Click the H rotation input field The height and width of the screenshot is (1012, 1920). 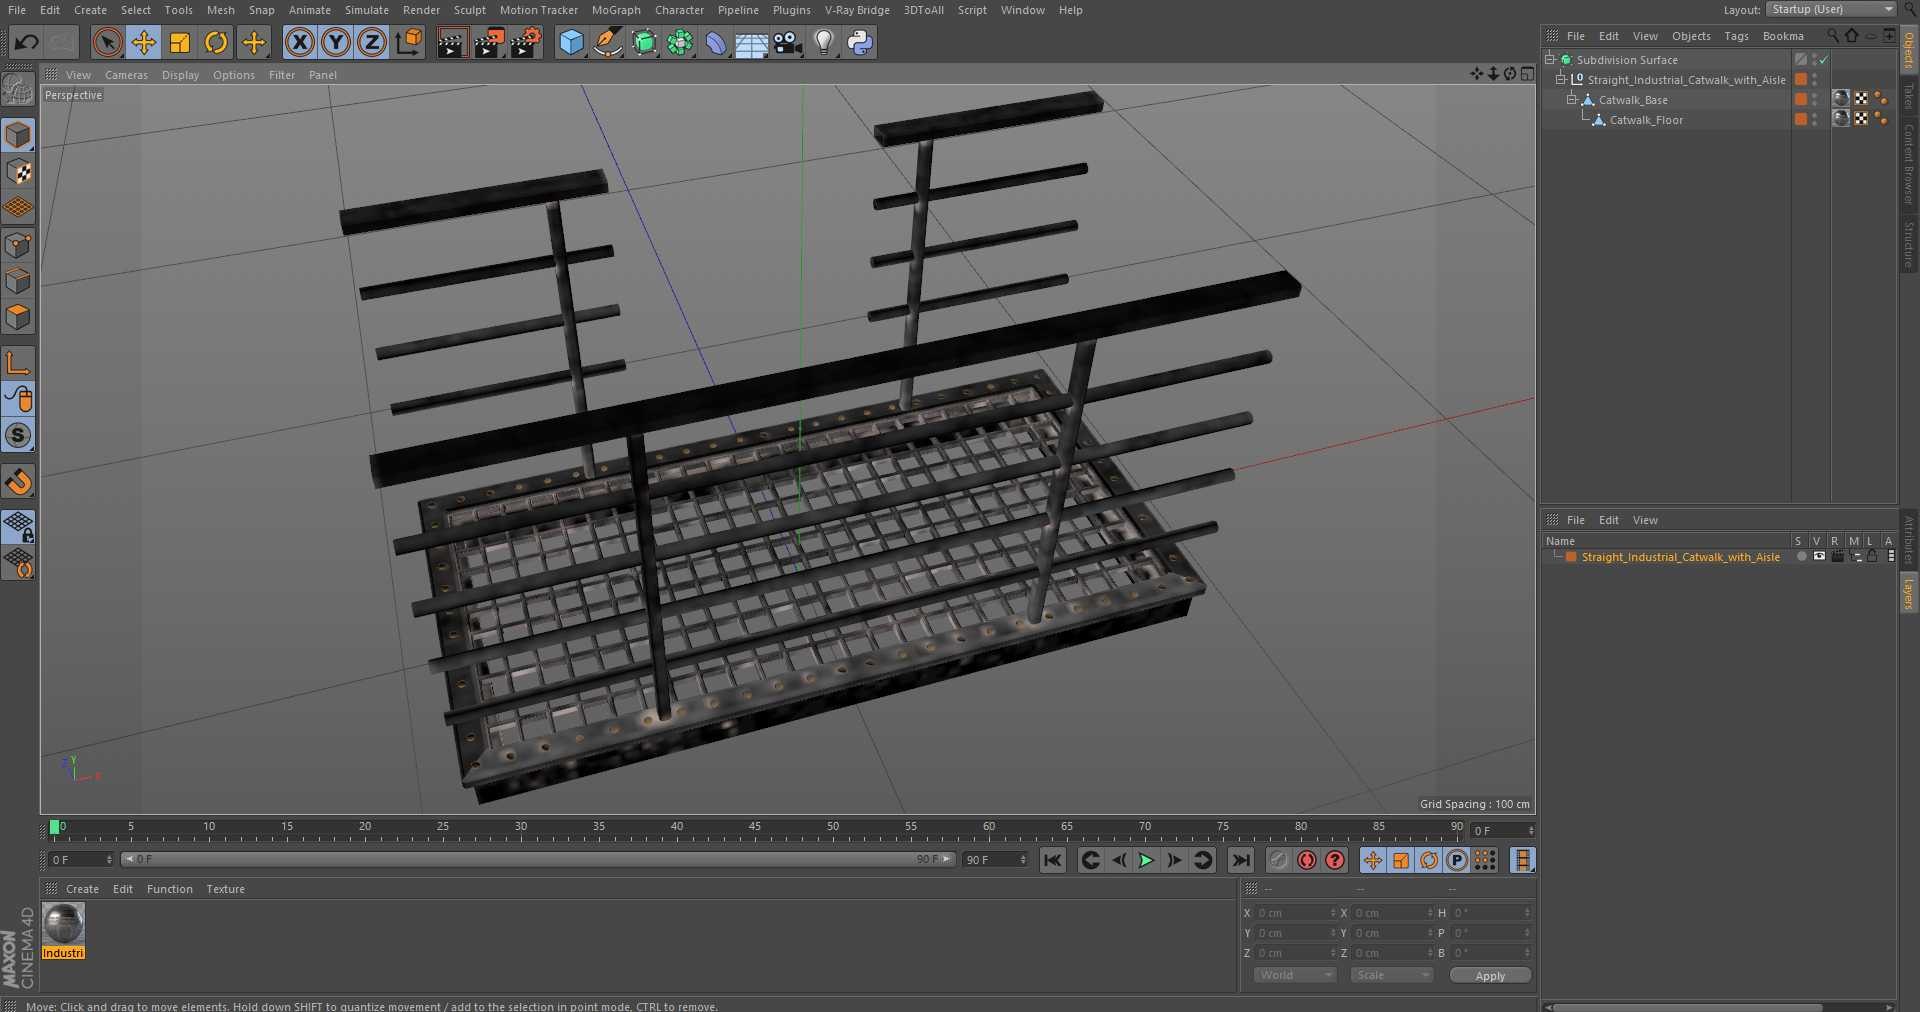coord(1491,913)
